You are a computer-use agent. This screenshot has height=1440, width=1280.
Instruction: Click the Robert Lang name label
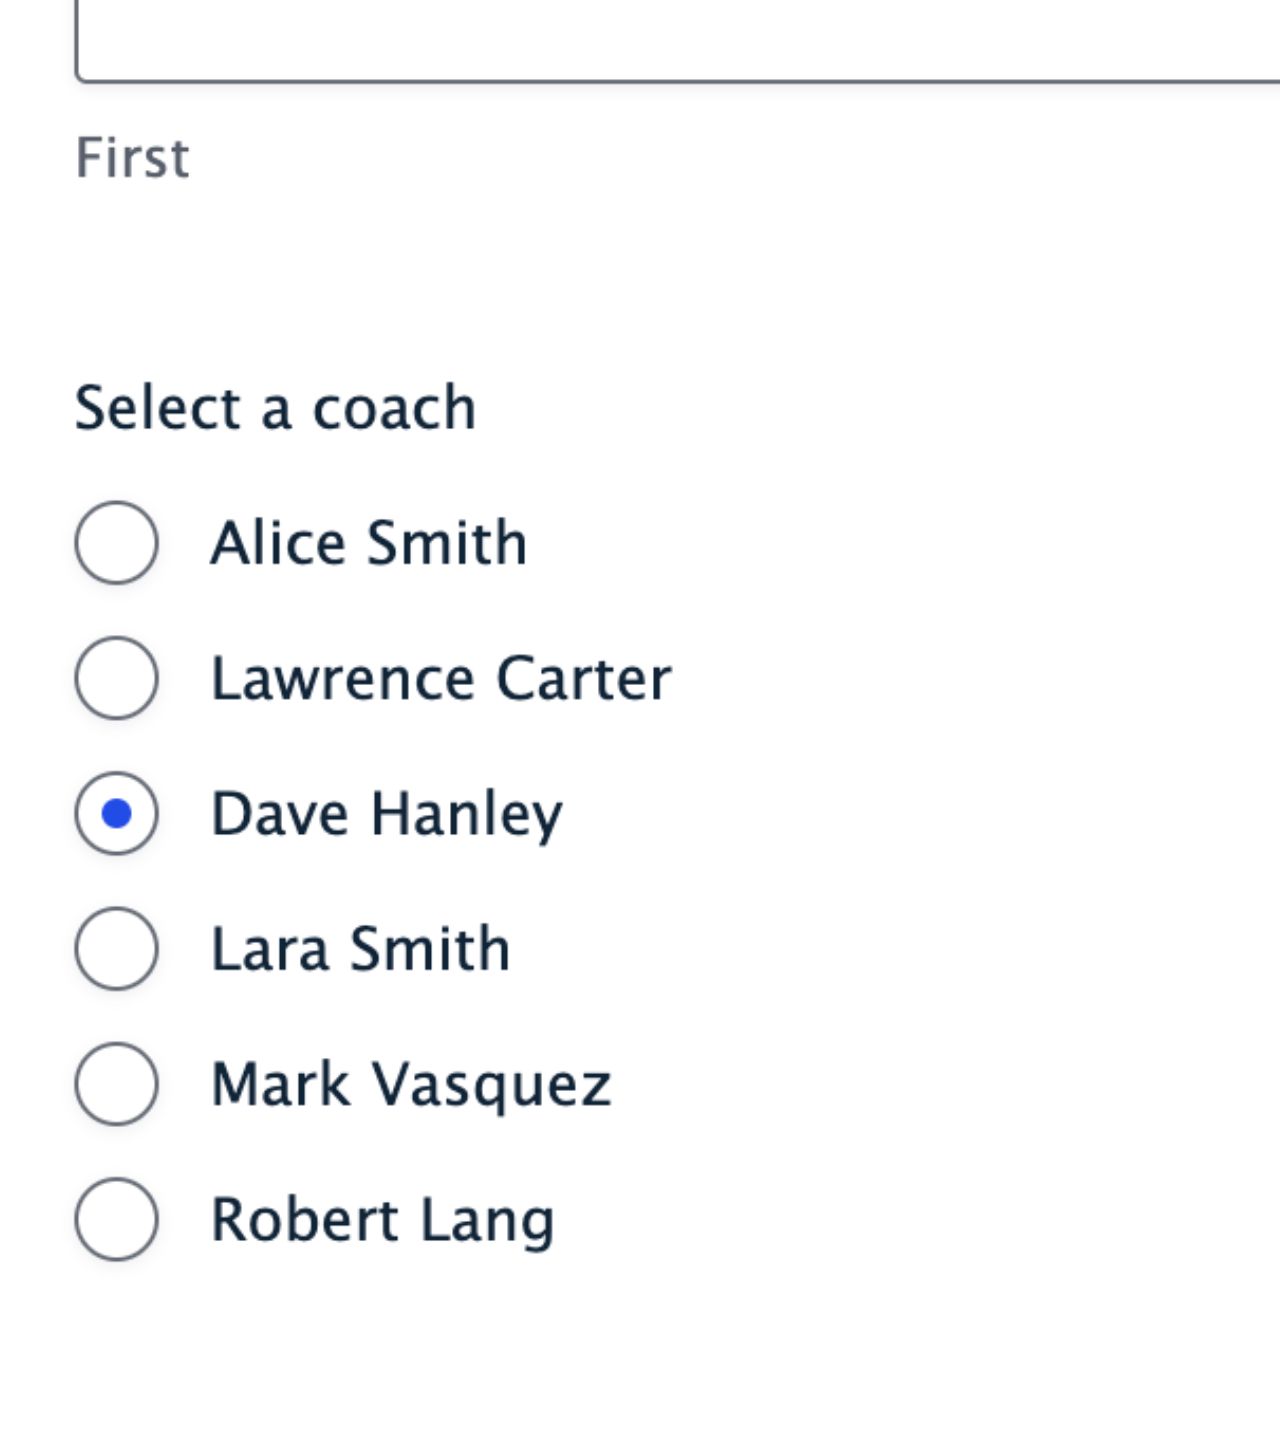pos(384,1218)
